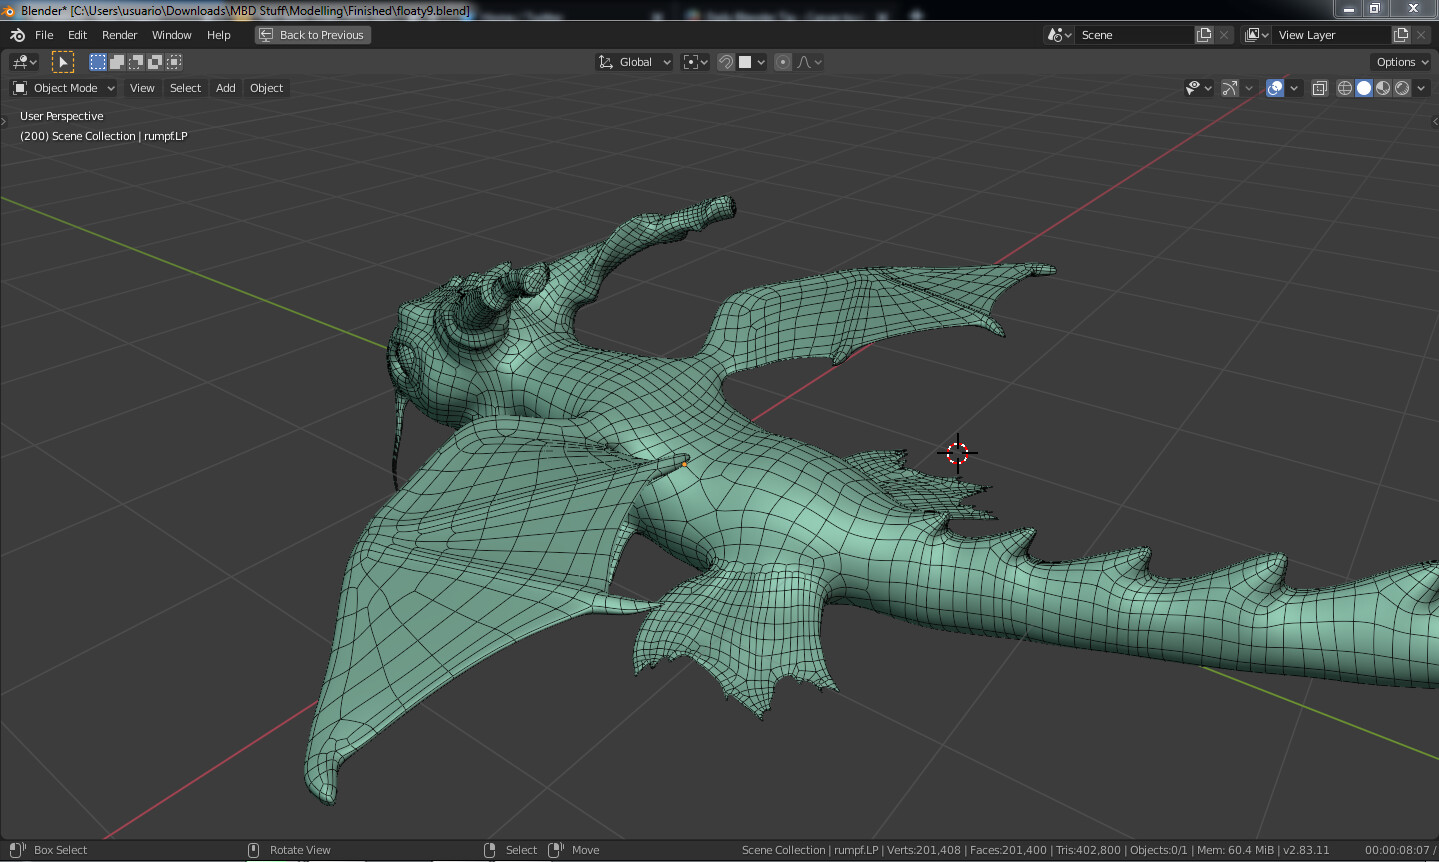Click the Scene name field
This screenshot has height=862, width=1439.
click(x=1135, y=35)
